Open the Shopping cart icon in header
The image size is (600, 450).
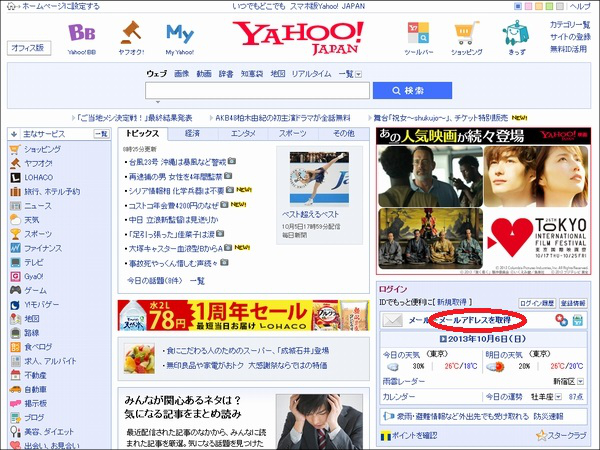point(466,33)
